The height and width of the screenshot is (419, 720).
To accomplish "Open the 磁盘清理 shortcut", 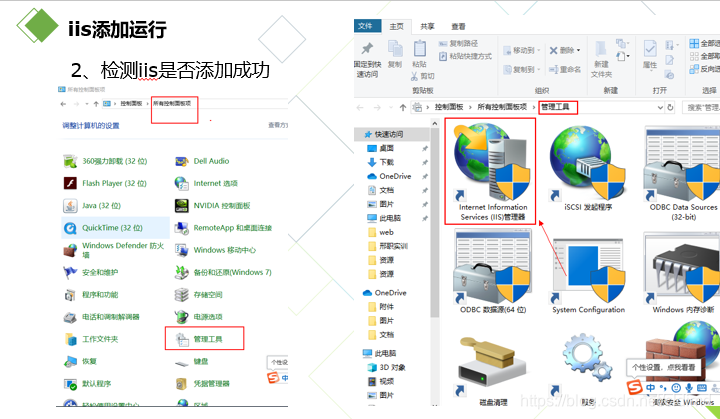I will [x=493, y=371].
